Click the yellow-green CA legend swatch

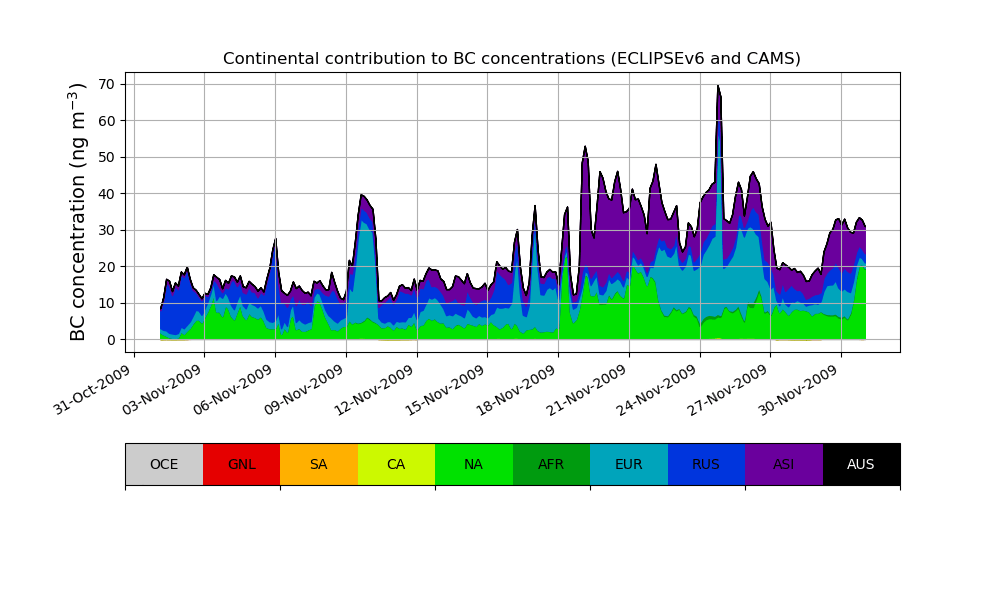396,464
